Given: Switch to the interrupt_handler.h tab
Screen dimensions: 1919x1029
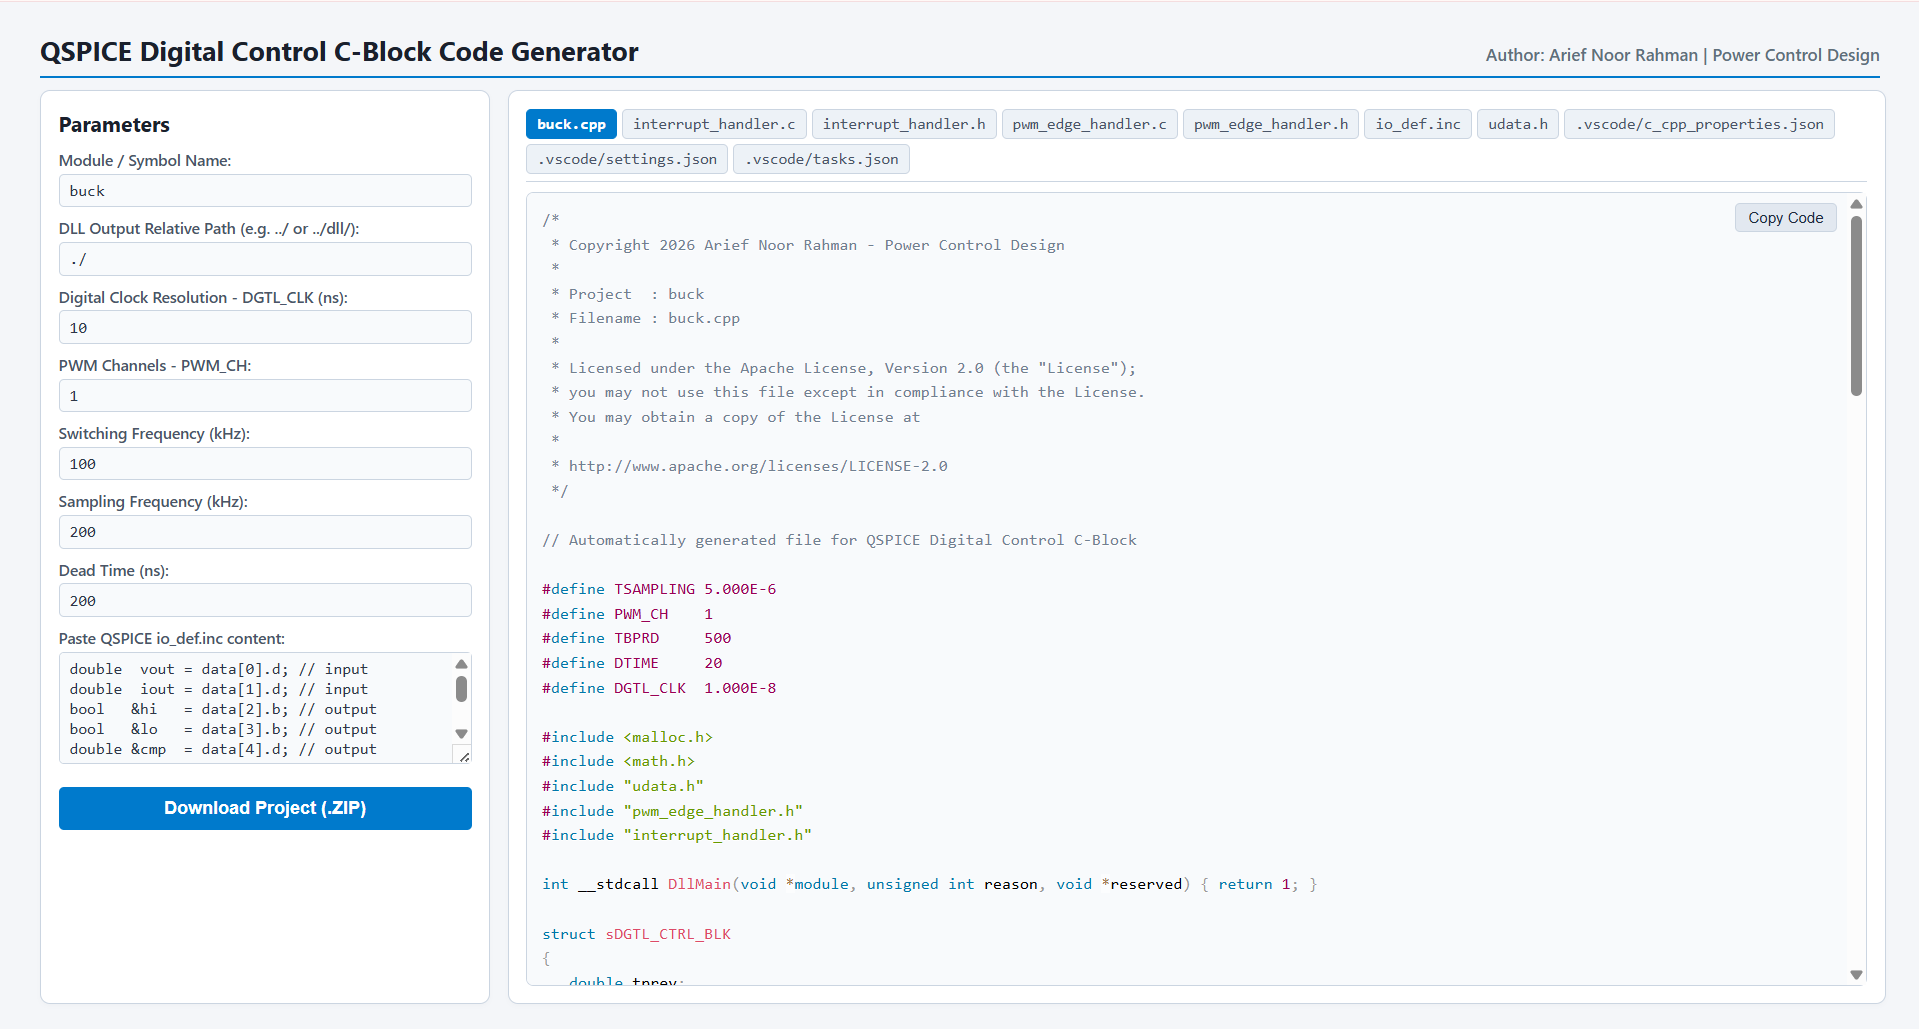Looking at the screenshot, I should [904, 124].
